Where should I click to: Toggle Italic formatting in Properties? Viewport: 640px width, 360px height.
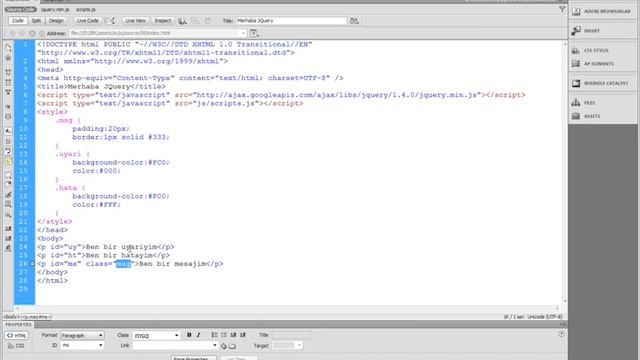click(198, 335)
